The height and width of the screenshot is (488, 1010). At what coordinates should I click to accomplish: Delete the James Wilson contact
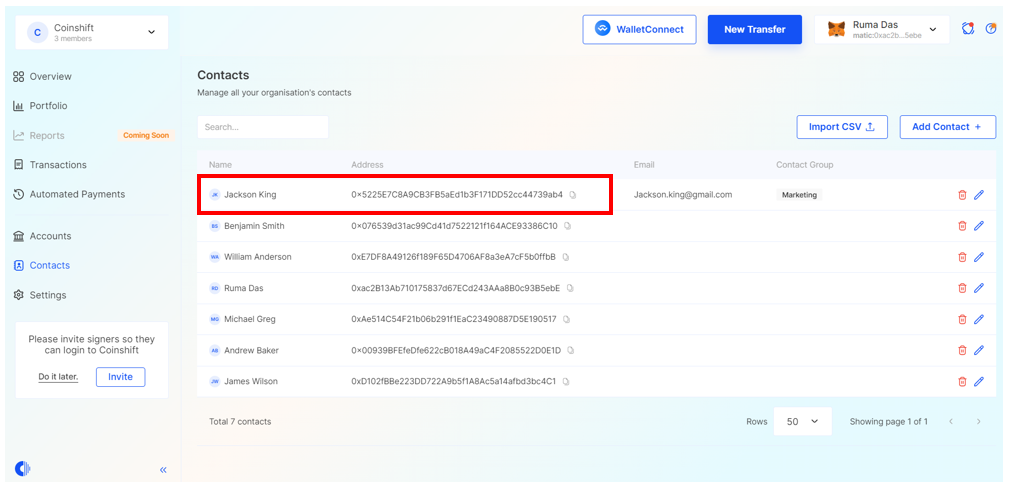pyautogui.click(x=962, y=381)
